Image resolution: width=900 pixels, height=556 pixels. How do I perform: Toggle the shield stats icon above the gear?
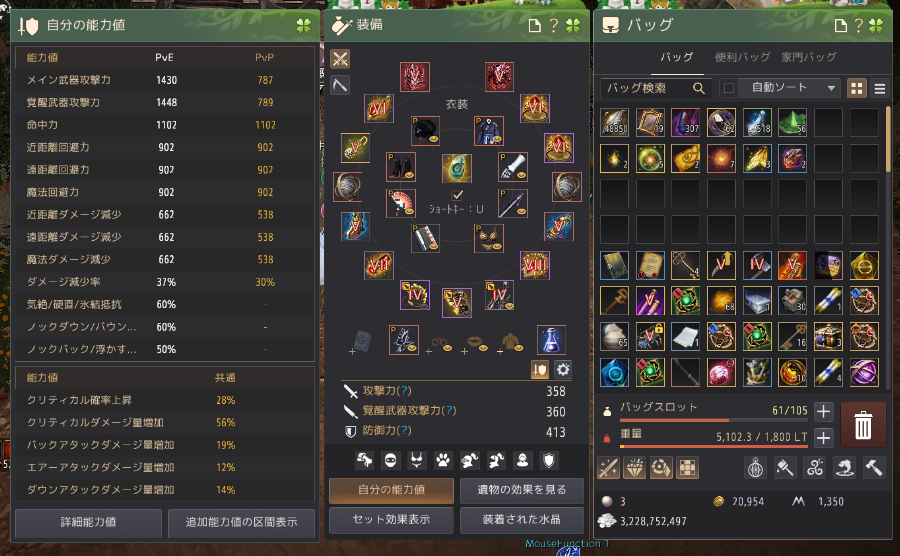point(540,370)
